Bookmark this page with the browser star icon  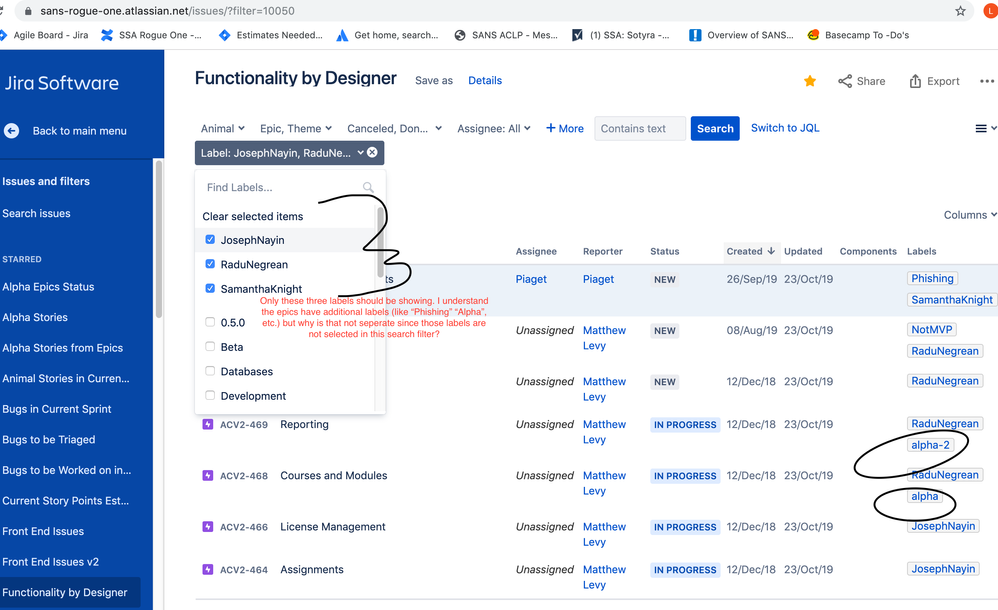pos(960,11)
